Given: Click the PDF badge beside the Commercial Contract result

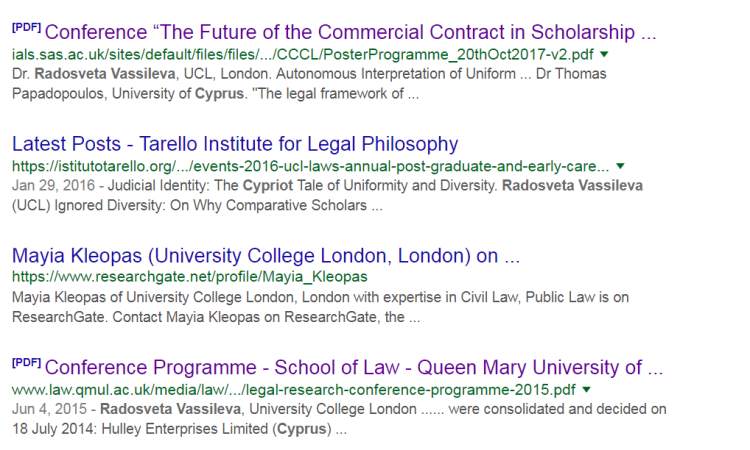Looking at the screenshot, I should [26, 26].
